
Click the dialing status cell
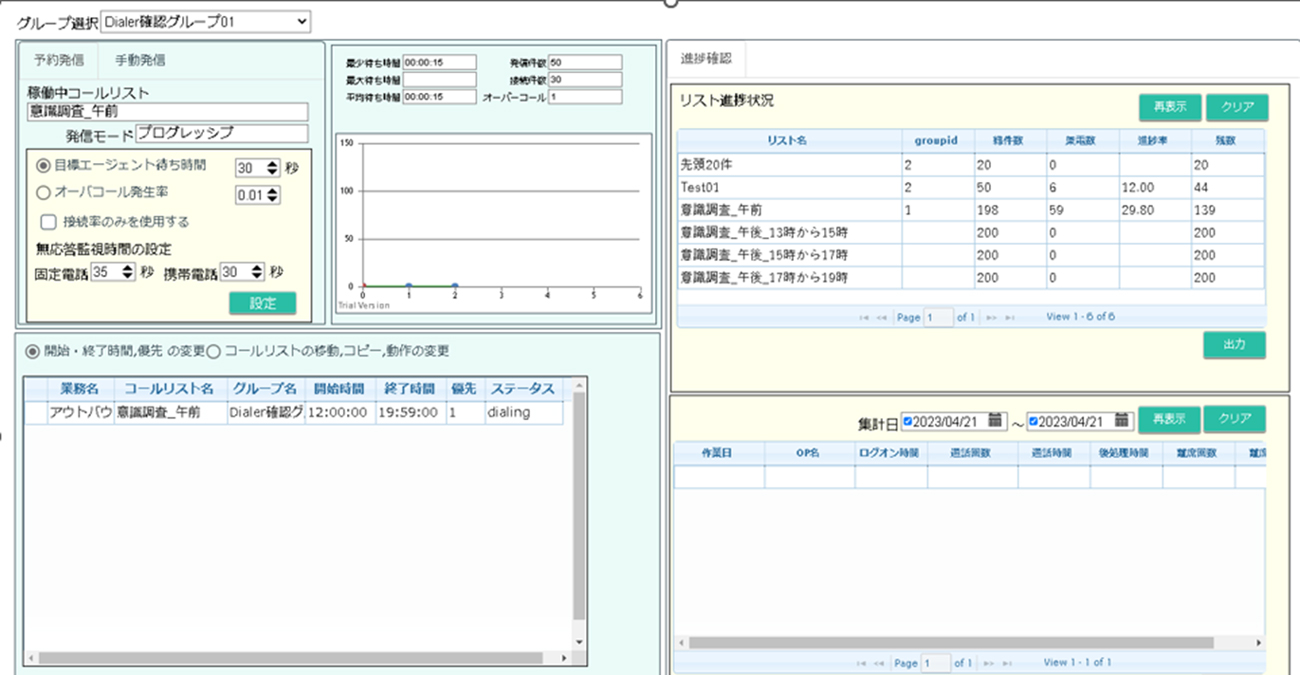tap(523, 412)
